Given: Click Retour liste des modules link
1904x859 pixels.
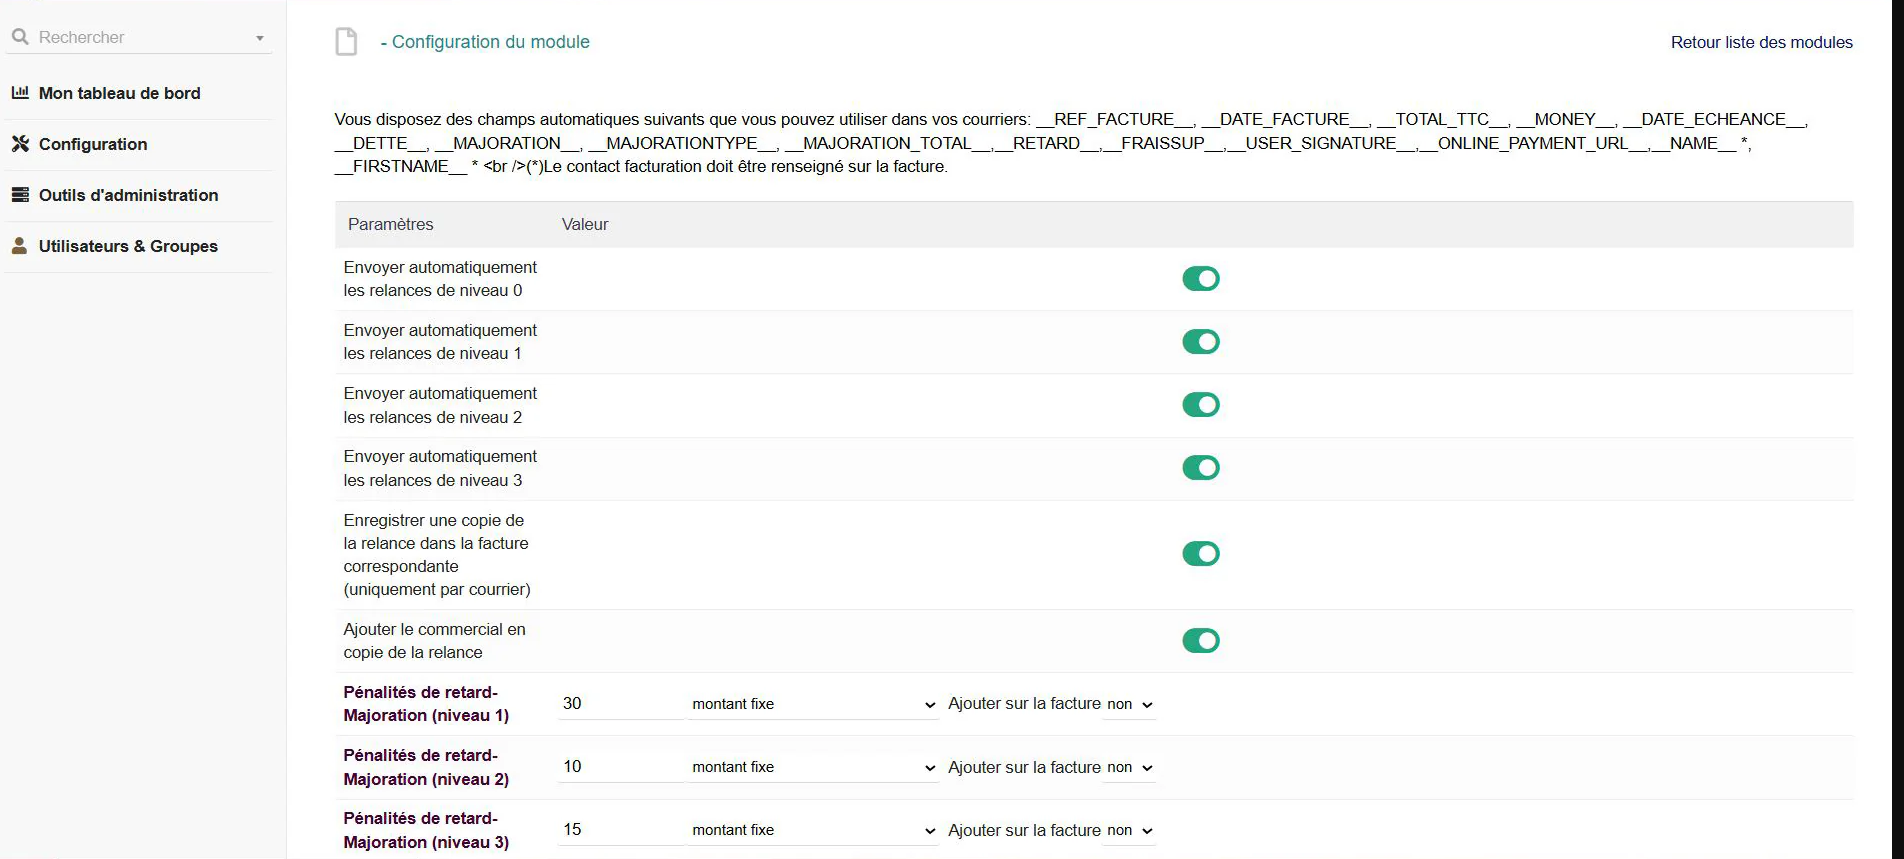Looking at the screenshot, I should point(1761,42).
